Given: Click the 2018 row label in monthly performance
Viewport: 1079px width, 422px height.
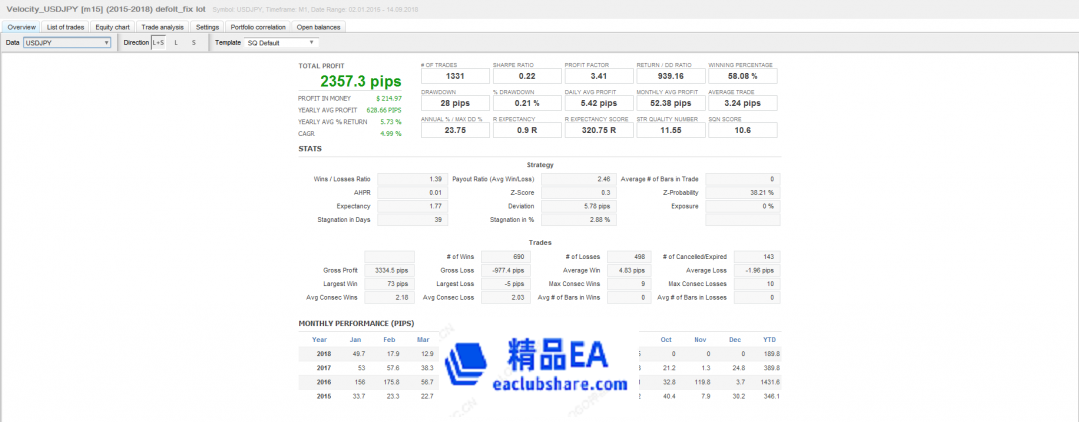Looking at the screenshot, I should point(323,354).
